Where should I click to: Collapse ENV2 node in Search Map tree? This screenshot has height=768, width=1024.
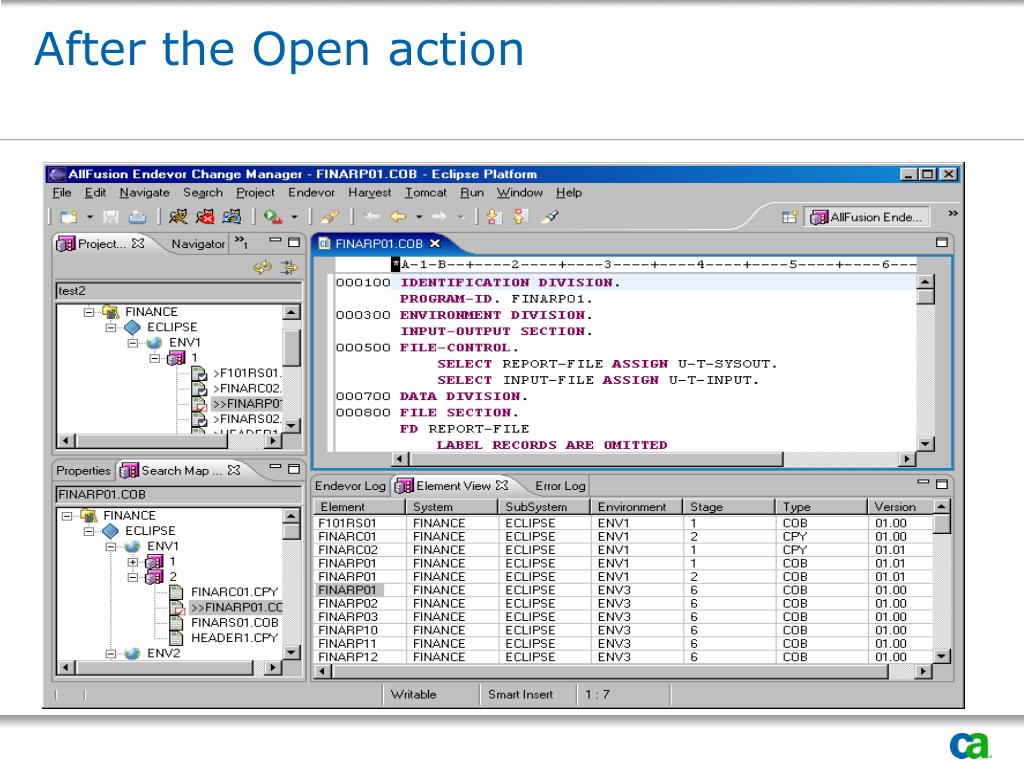111,654
